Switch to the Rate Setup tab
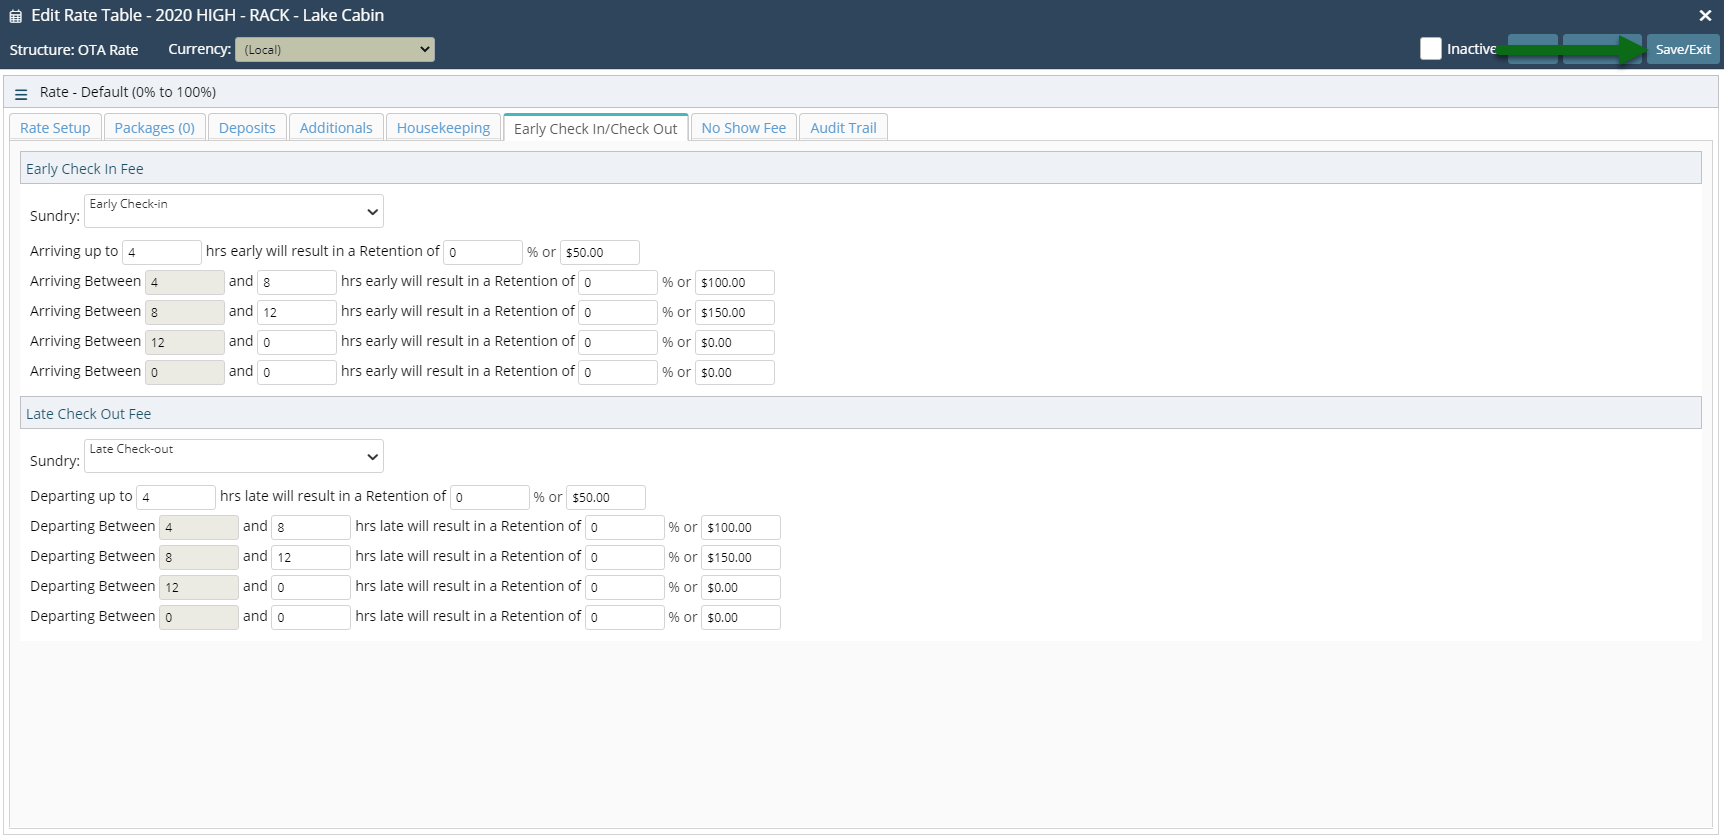Viewport: 1724px width, 839px height. point(55,128)
